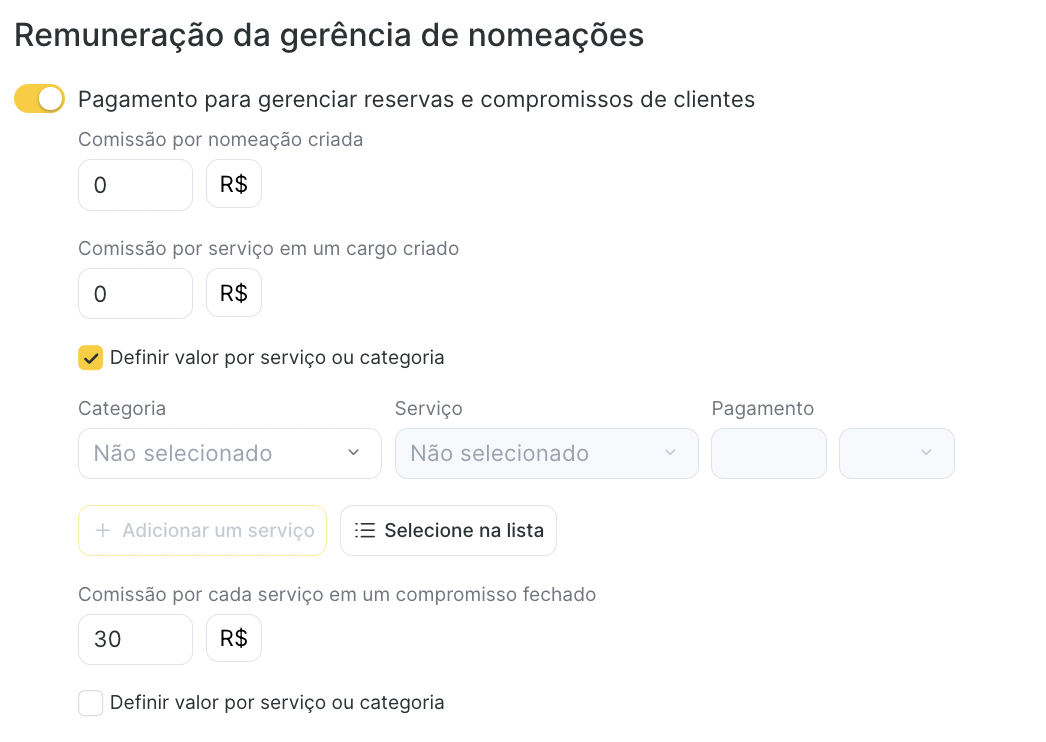Check the bottom Definir valor por serviço checkbox

click(x=91, y=703)
